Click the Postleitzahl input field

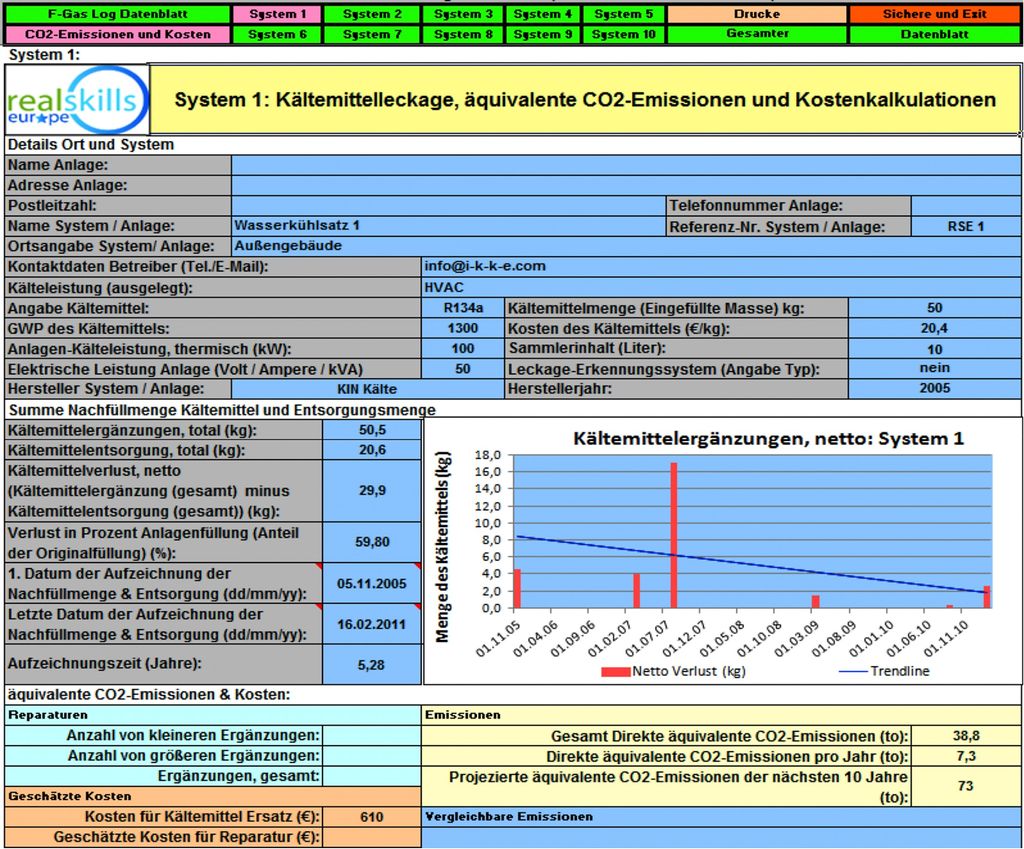(x=448, y=205)
